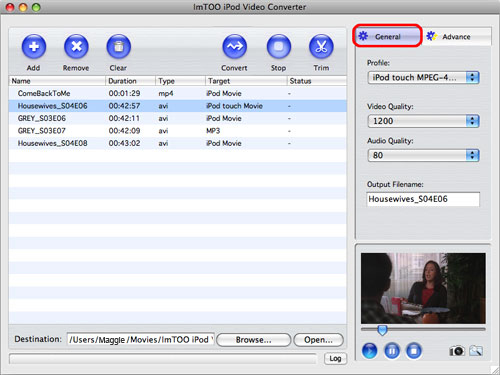Pause the preview video
This screenshot has width=500, height=375.
tap(392, 351)
